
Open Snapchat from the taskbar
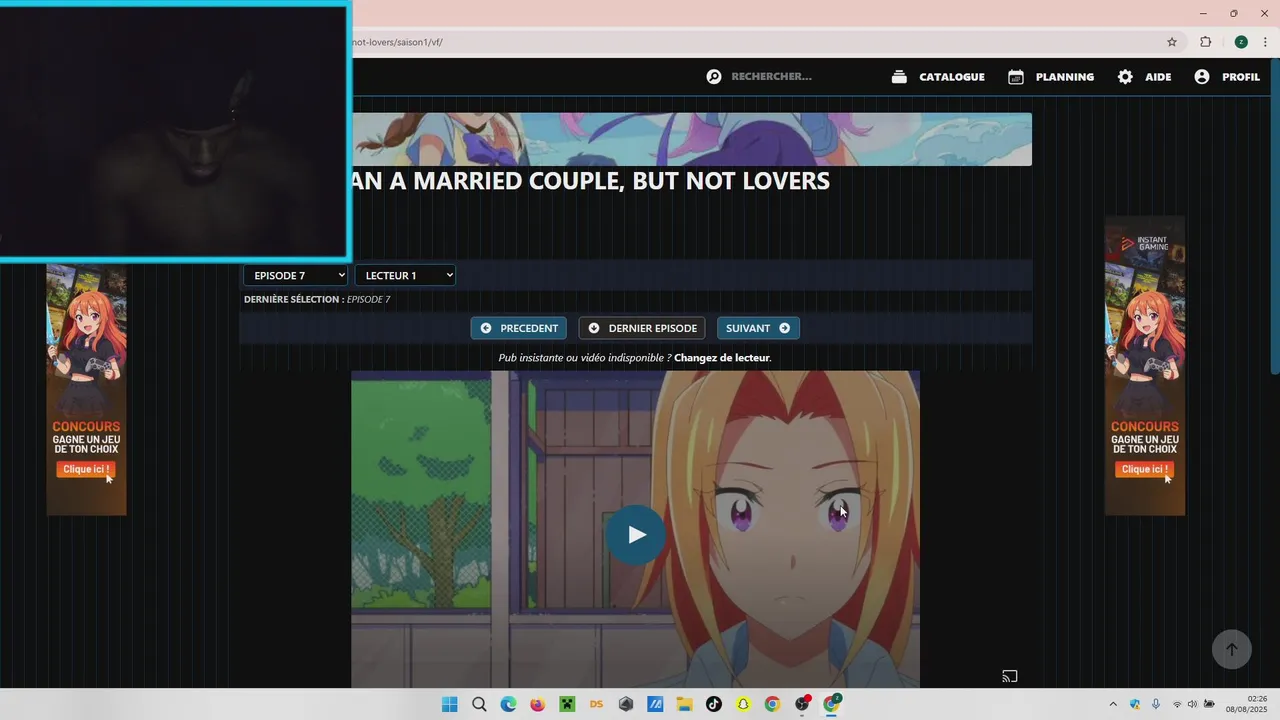(x=743, y=704)
